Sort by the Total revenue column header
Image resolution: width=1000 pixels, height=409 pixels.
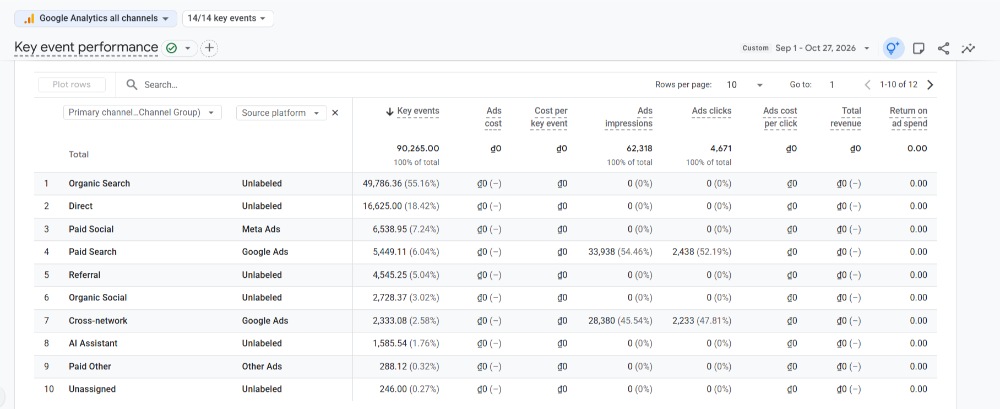[846, 117]
